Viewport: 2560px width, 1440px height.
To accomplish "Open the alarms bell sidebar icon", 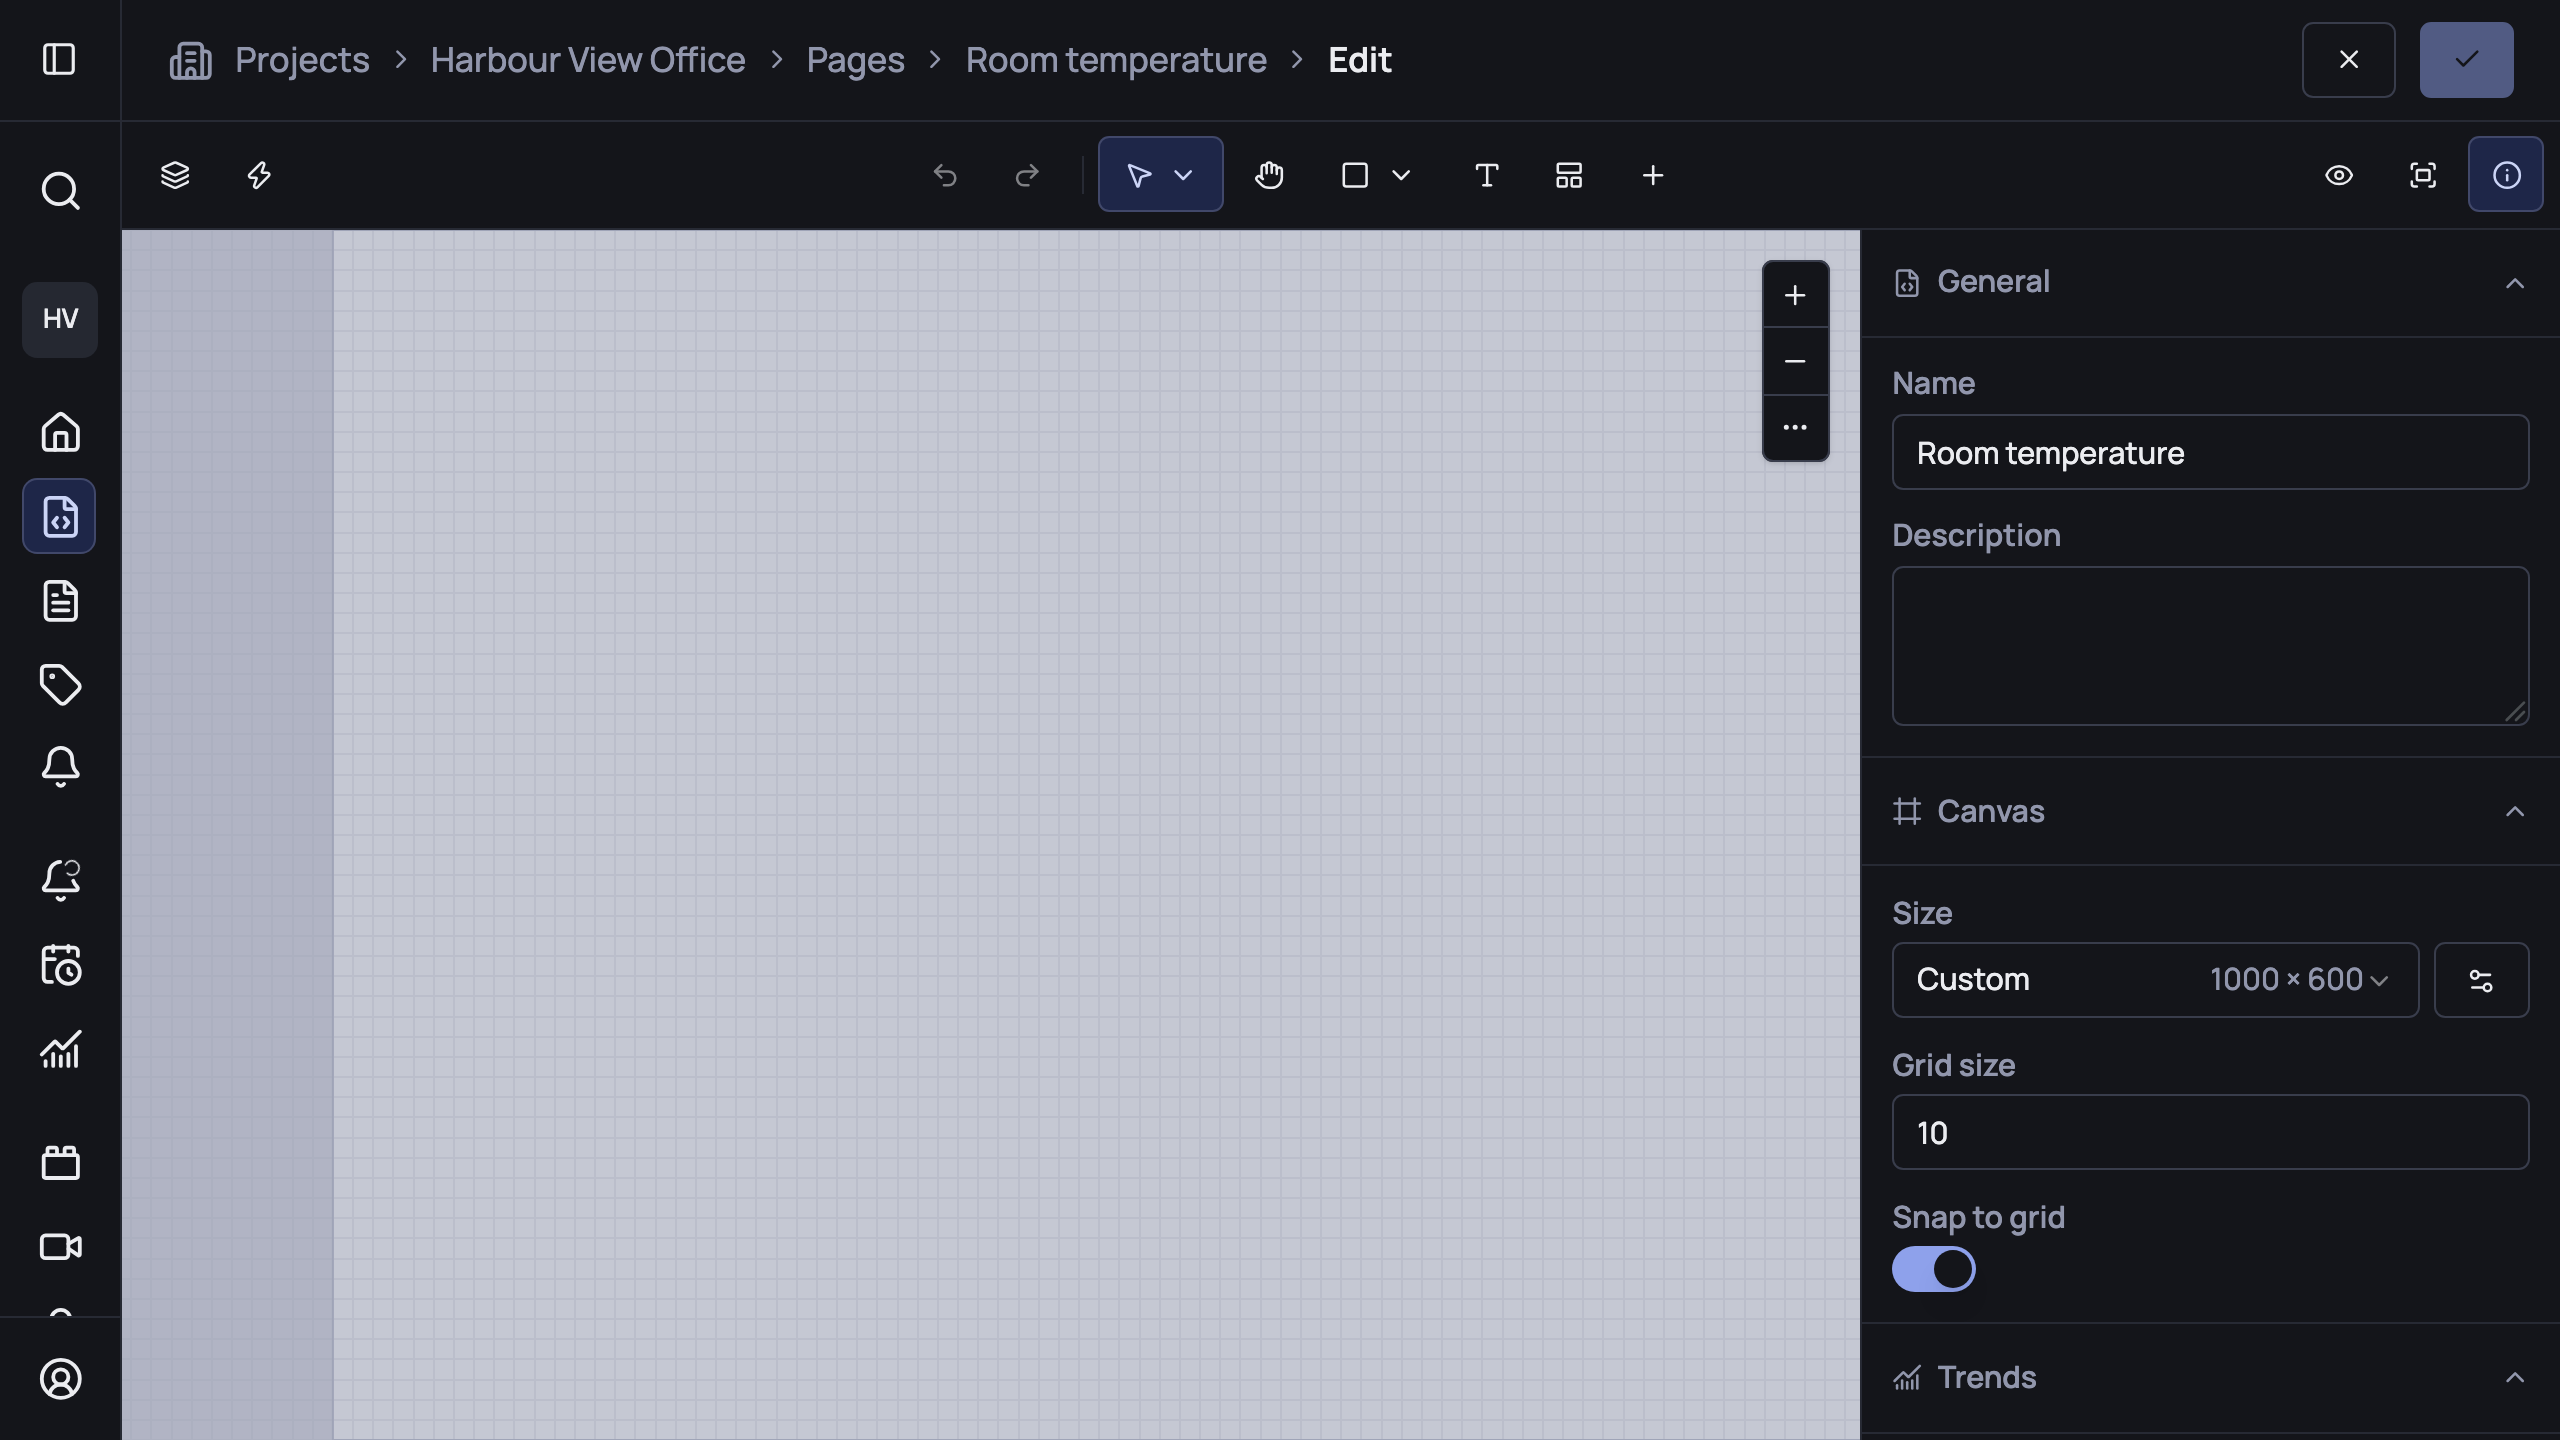I will pyautogui.click(x=60, y=767).
